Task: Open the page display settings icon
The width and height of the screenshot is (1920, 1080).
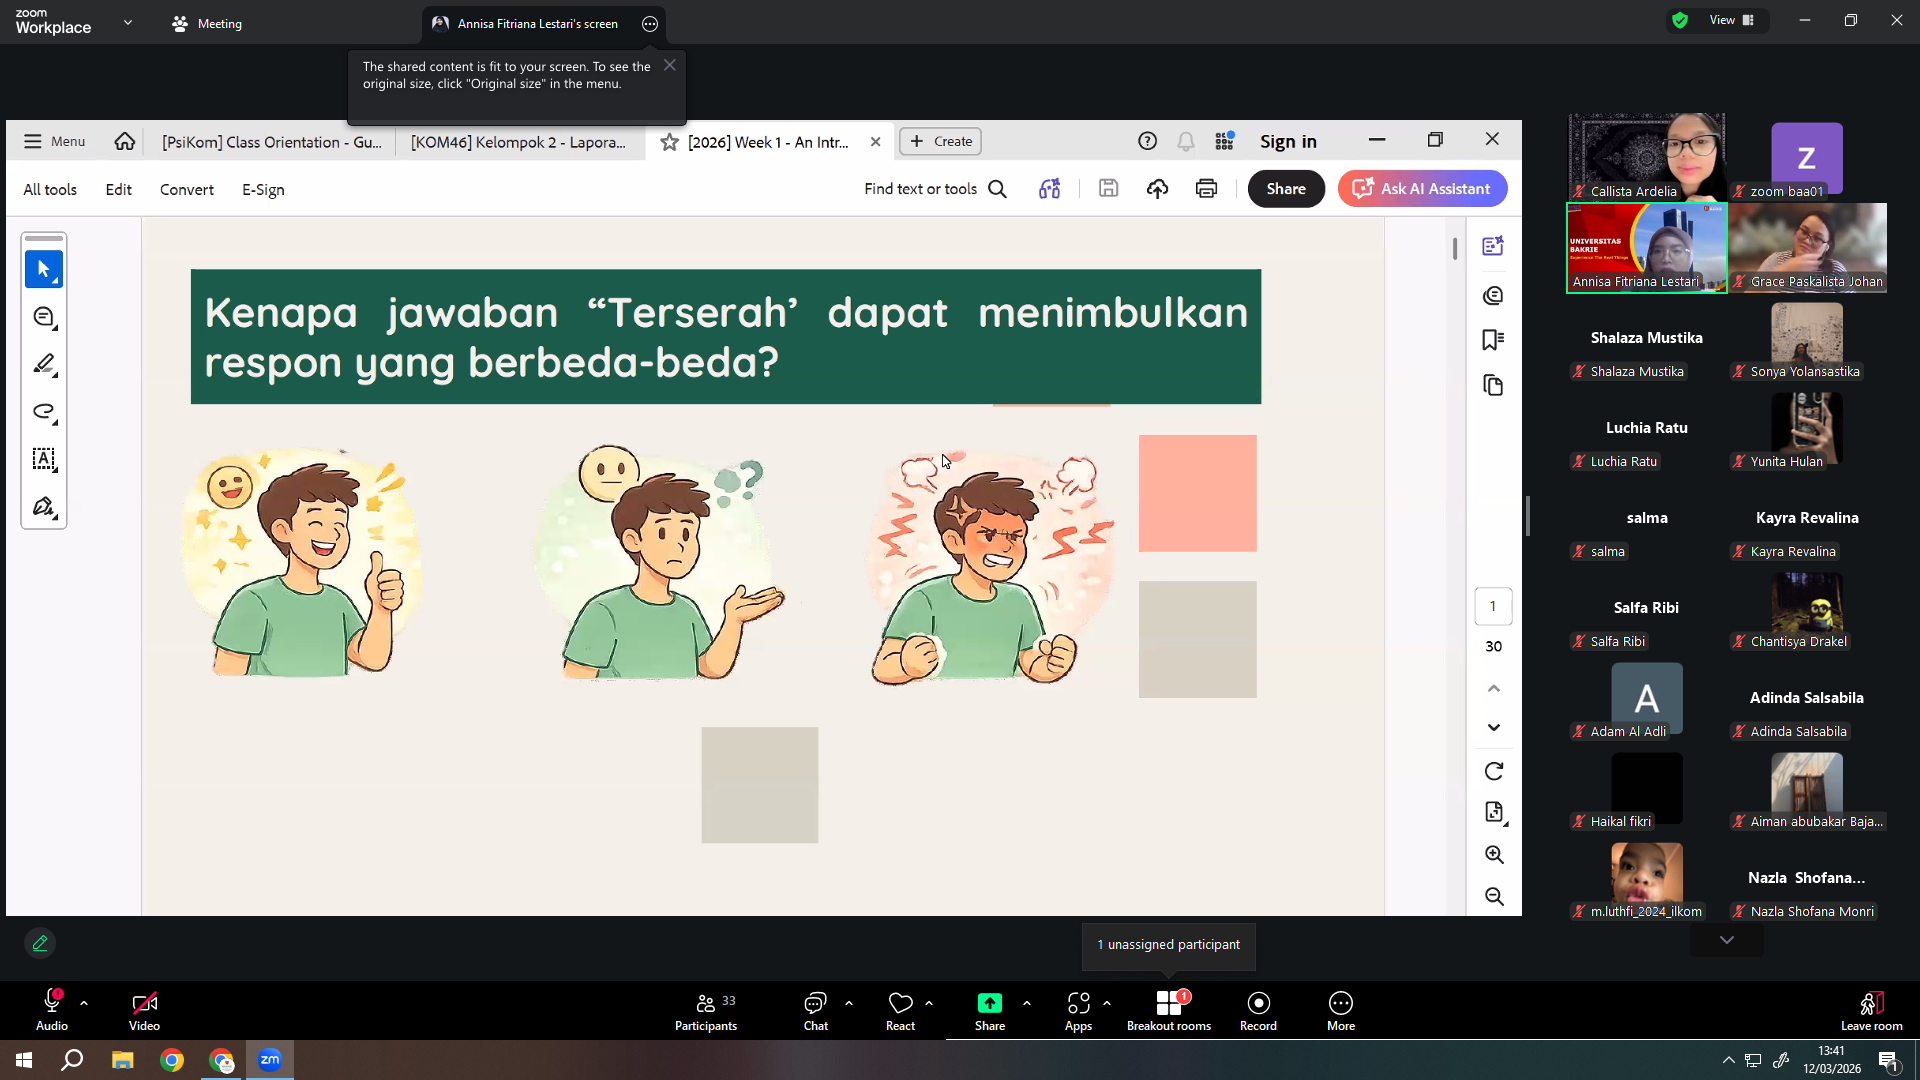Action: 1494,812
